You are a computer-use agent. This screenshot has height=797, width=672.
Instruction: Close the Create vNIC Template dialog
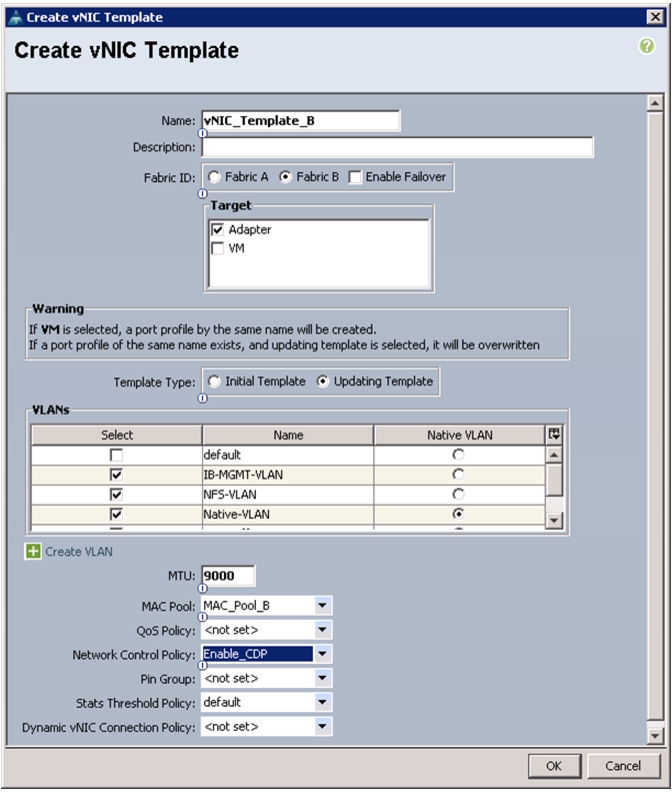tap(656, 17)
